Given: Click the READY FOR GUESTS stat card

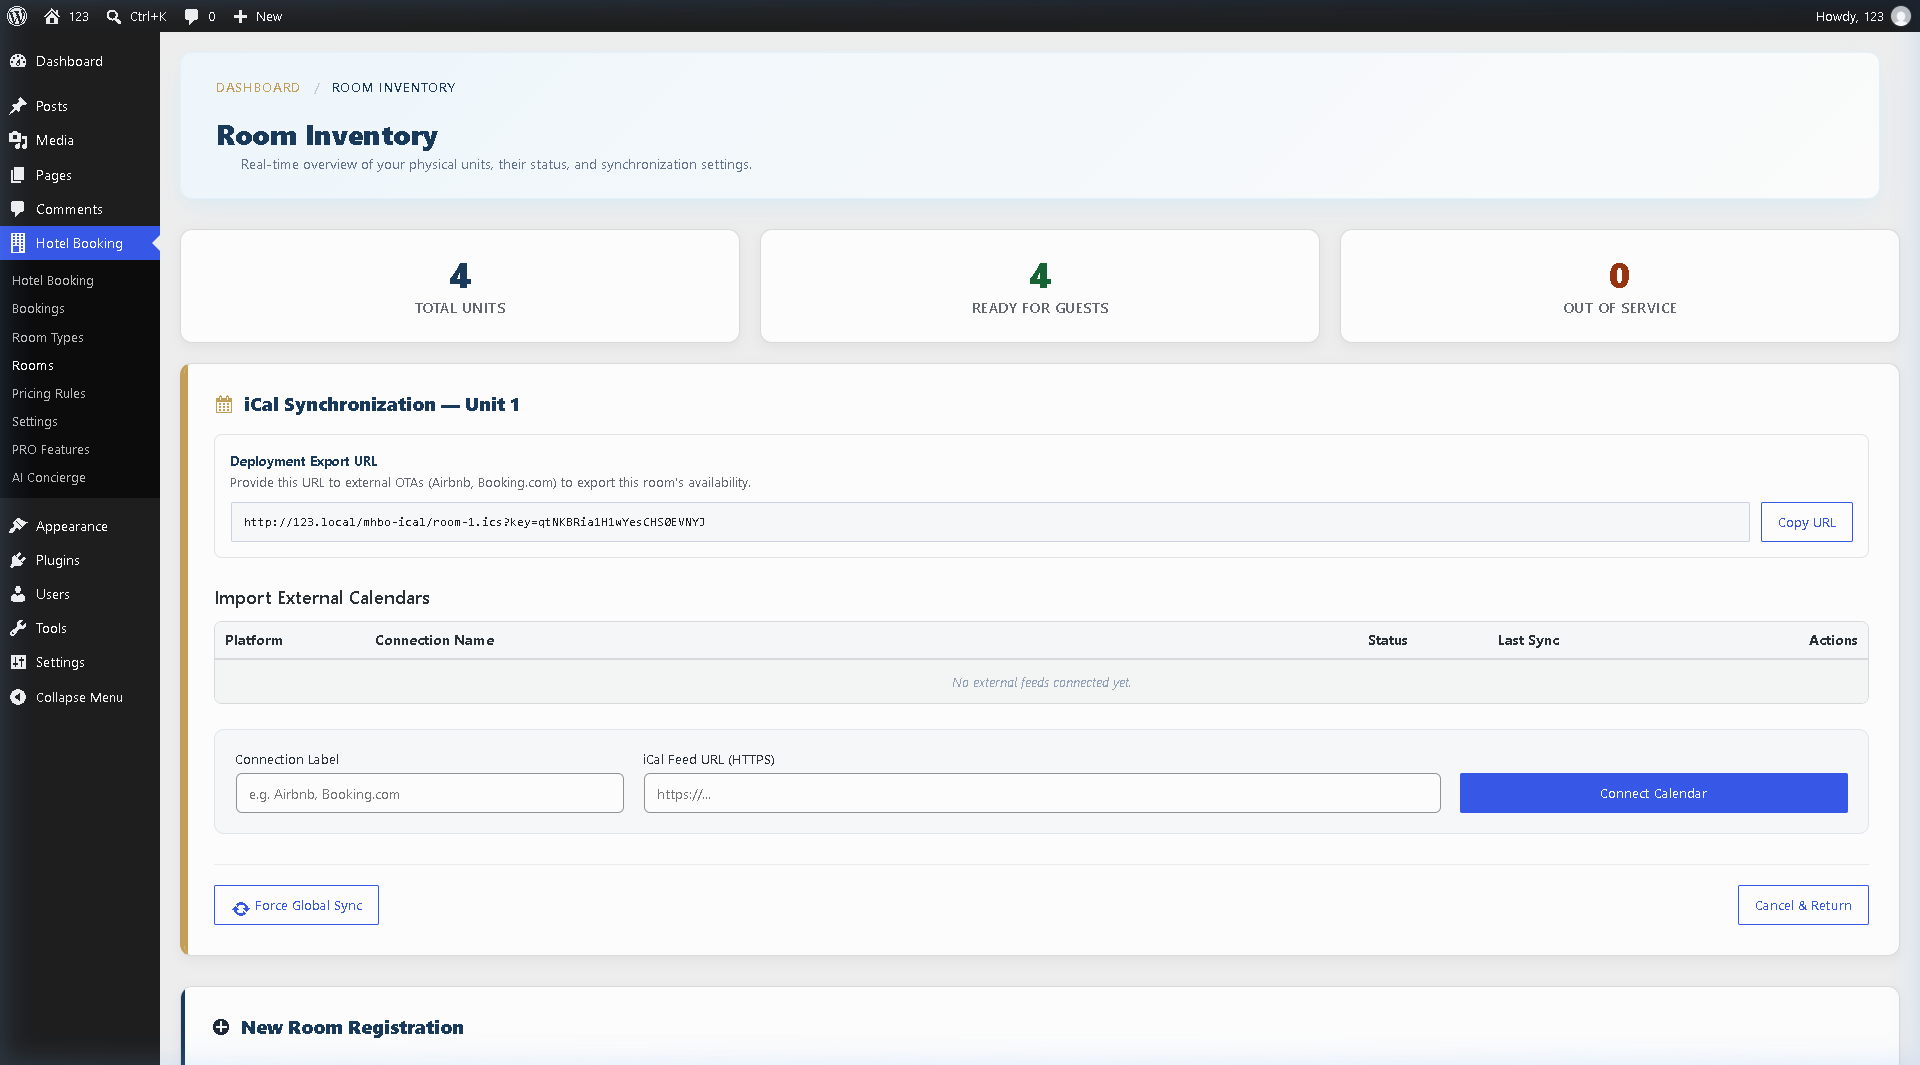Looking at the screenshot, I should [1040, 286].
